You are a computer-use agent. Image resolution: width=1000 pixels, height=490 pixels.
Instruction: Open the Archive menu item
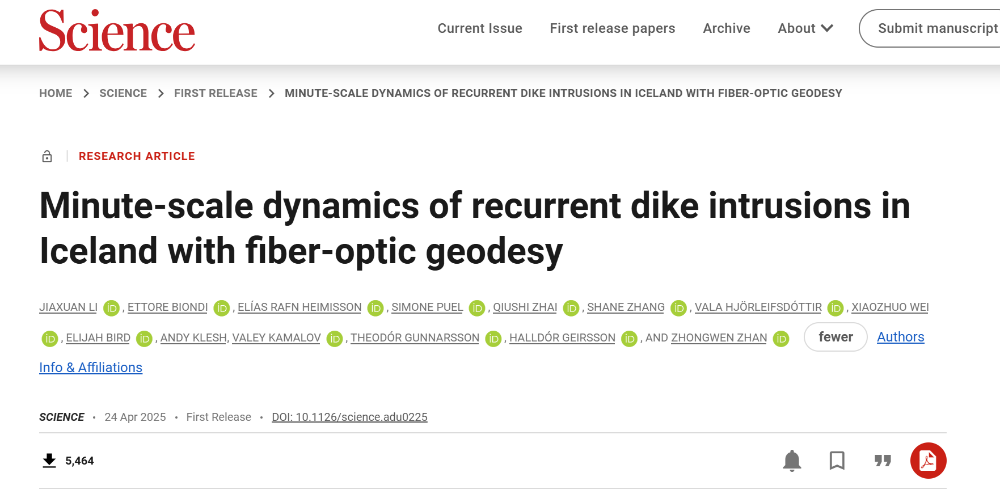pyautogui.click(x=726, y=28)
